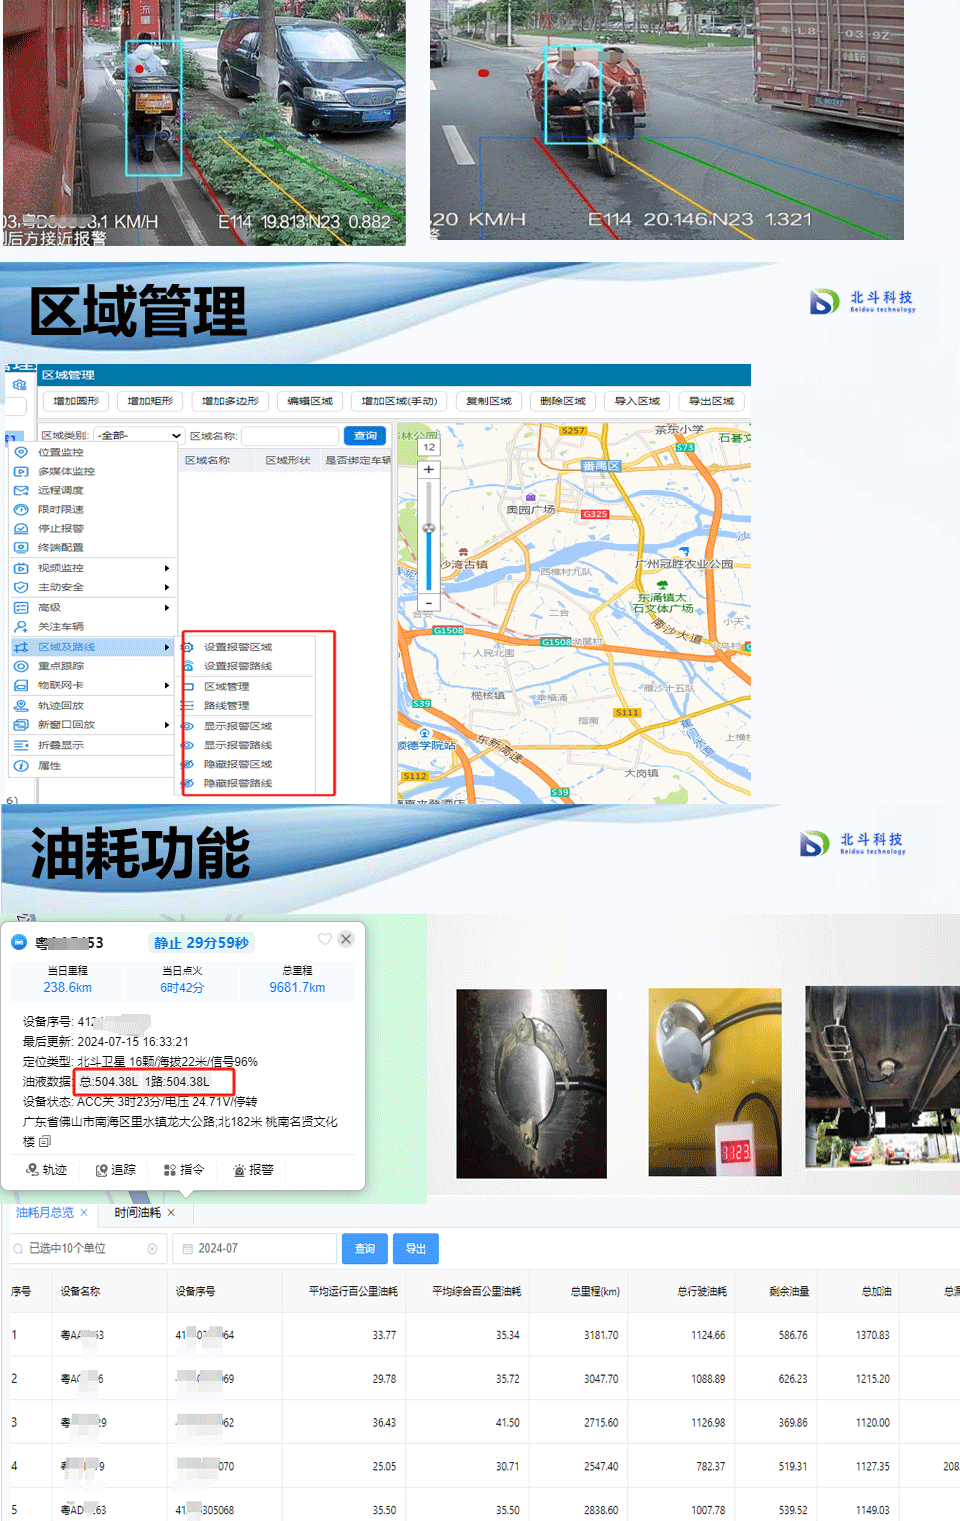Copy address icon after 桃南名贤文化楼
Image resolution: width=960 pixels, height=1521 pixels.
pos(45,1141)
